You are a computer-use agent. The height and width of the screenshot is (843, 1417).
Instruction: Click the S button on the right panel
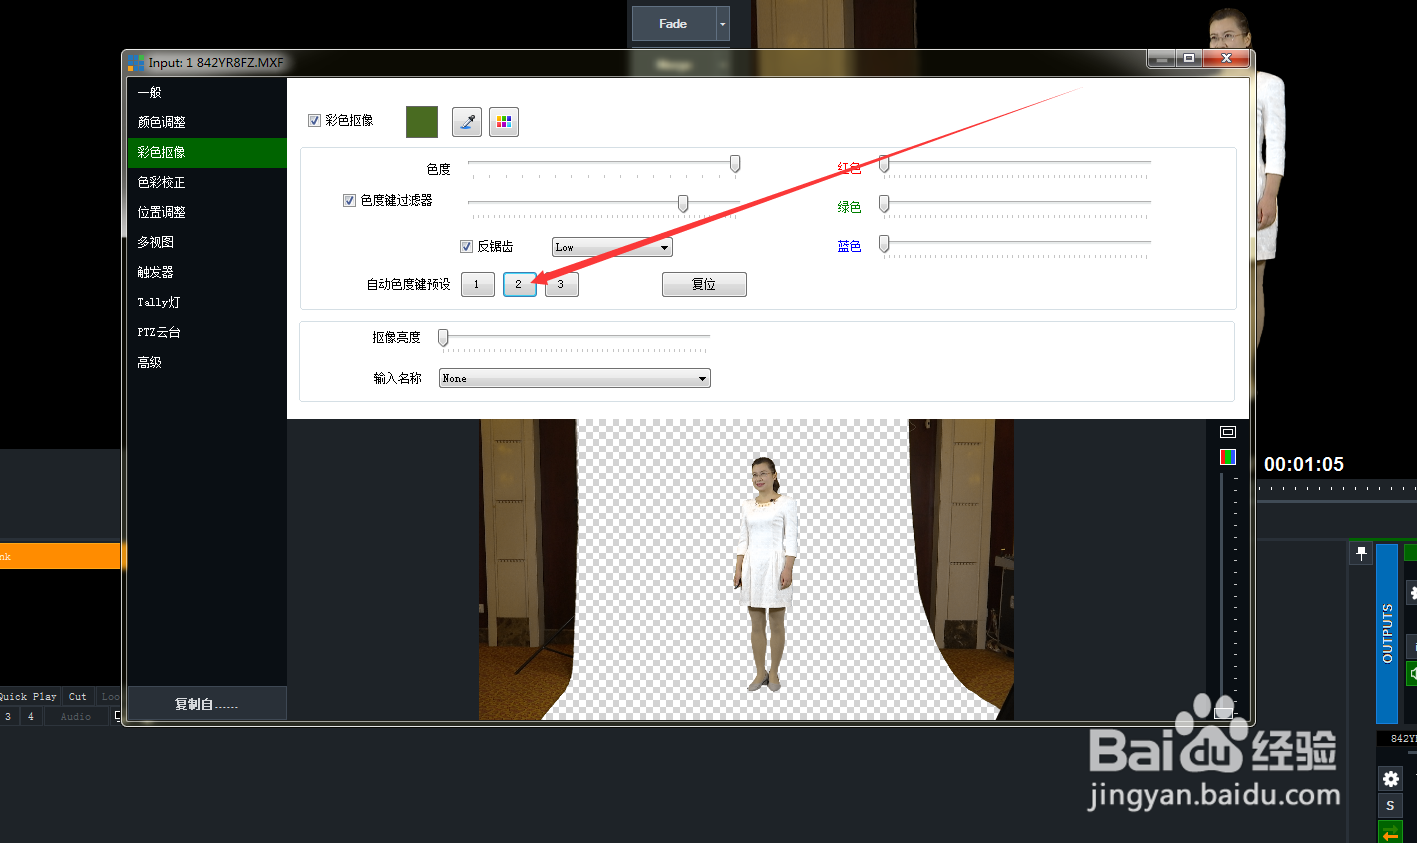1390,805
